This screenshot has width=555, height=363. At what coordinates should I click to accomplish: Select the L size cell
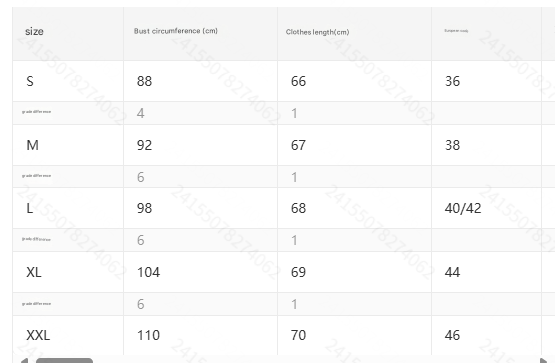pyautogui.click(x=30, y=208)
